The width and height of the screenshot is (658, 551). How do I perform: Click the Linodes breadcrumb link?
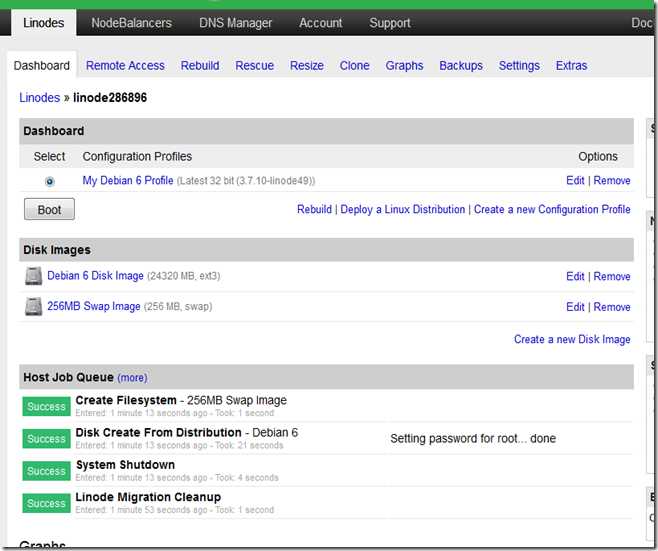click(40, 97)
